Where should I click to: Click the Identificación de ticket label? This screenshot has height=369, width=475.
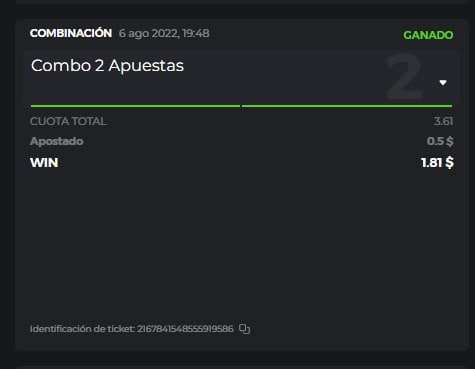tap(82, 329)
